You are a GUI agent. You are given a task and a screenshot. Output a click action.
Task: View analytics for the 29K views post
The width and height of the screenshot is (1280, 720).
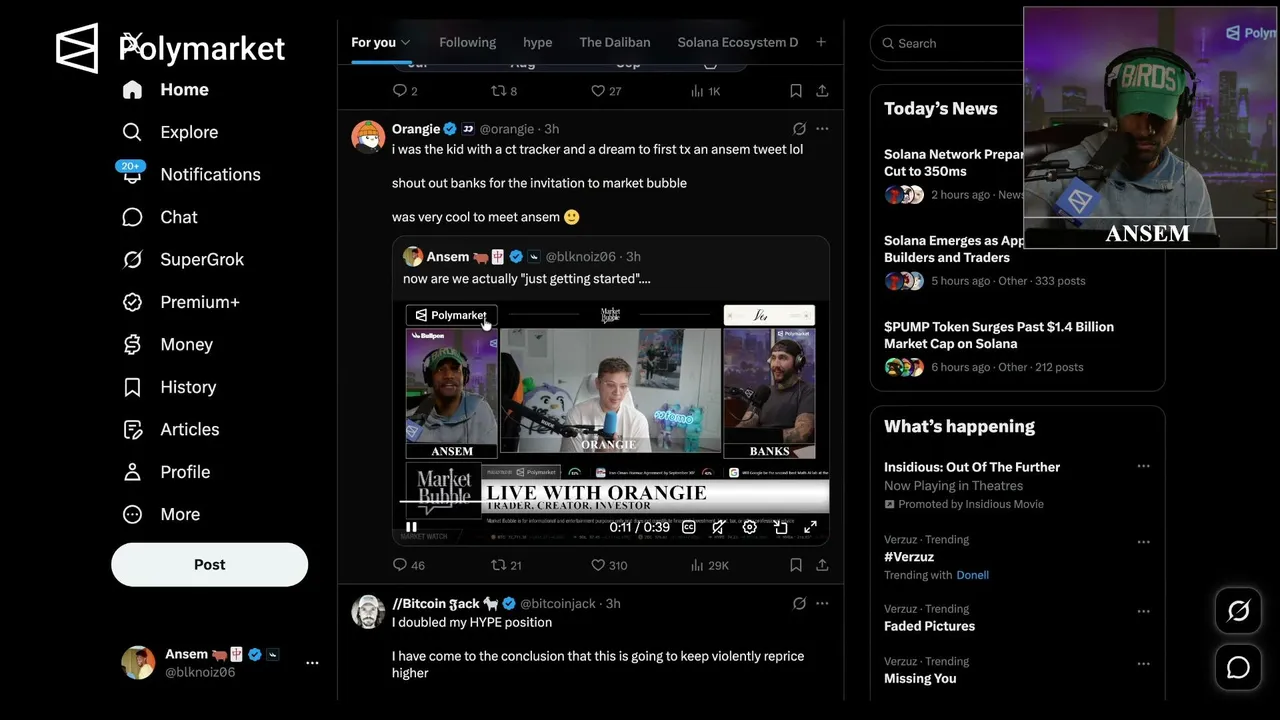point(710,565)
